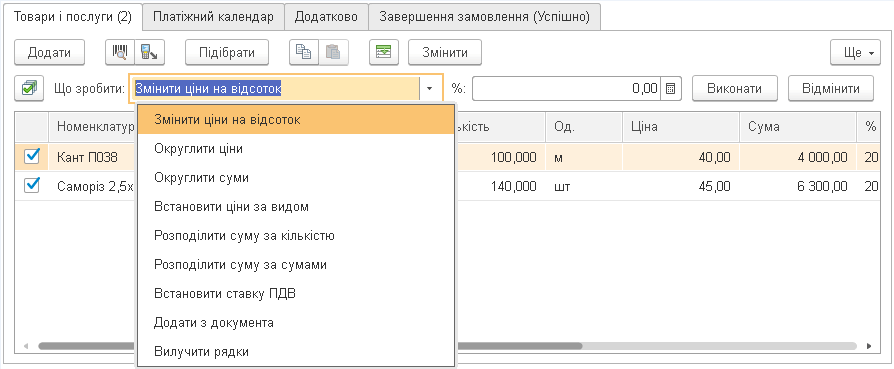Screen dimensions: 894x369
Task: Open the barcode search icon
Action: [x=120, y=52]
